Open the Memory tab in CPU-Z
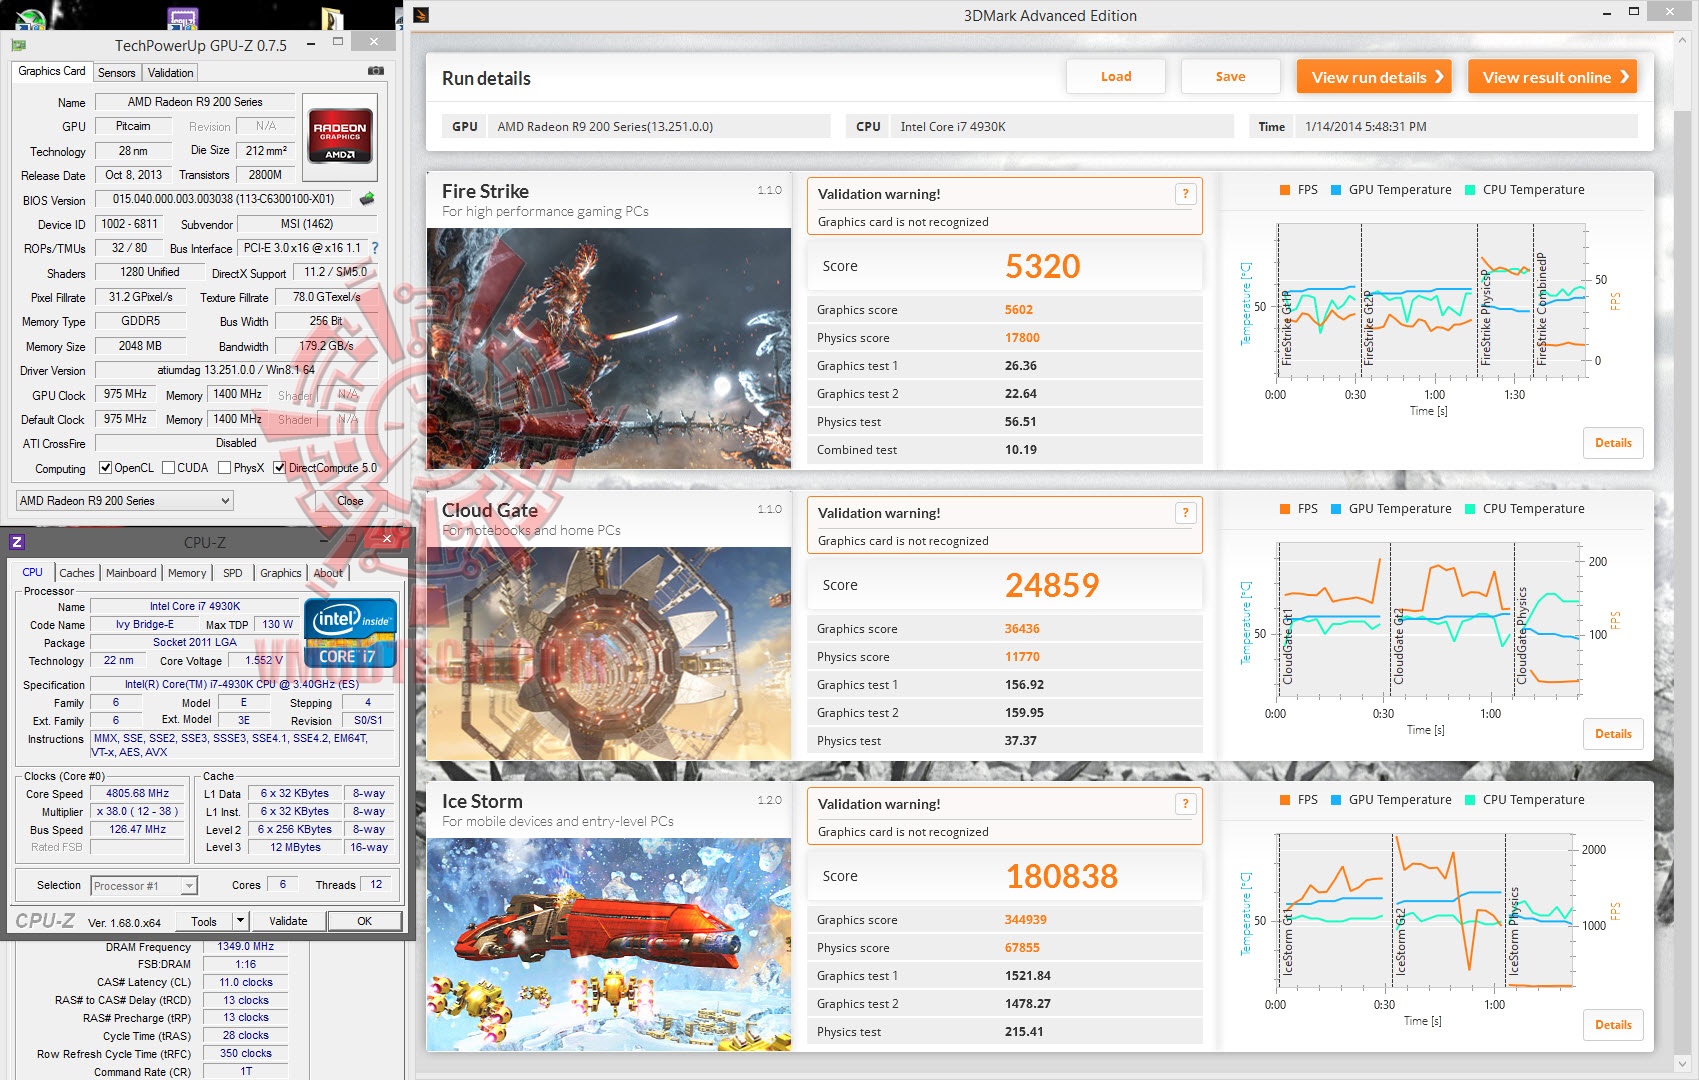This screenshot has height=1080, width=1699. point(187,573)
